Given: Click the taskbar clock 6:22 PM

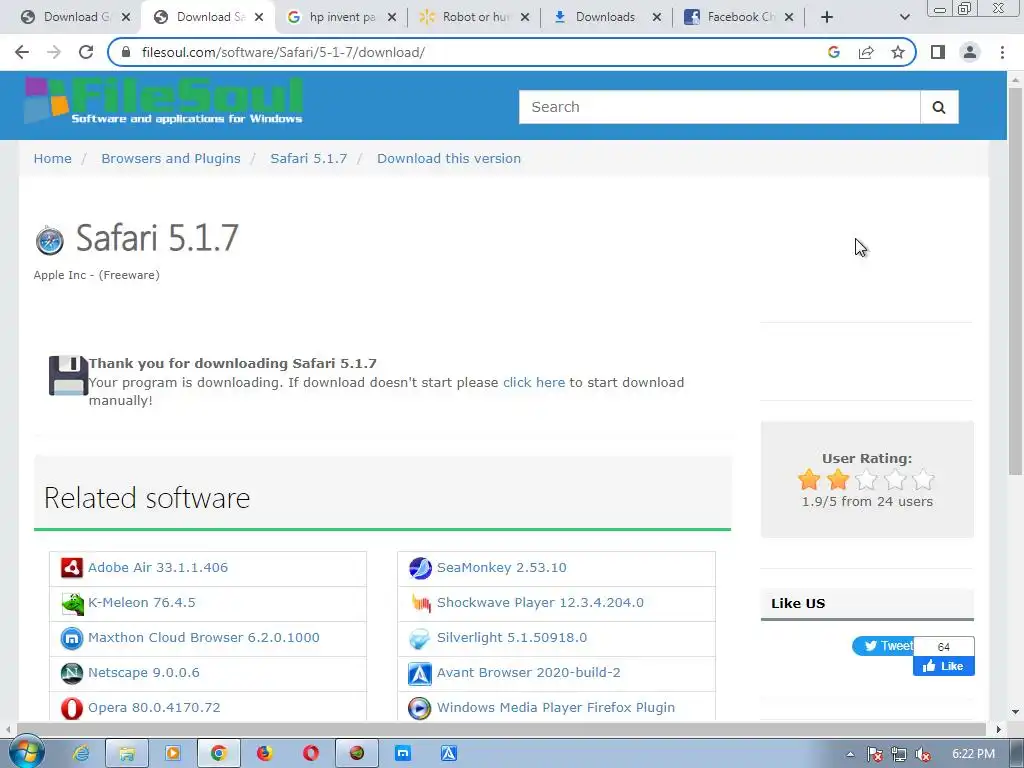Looking at the screenshot, I should 973,754.
